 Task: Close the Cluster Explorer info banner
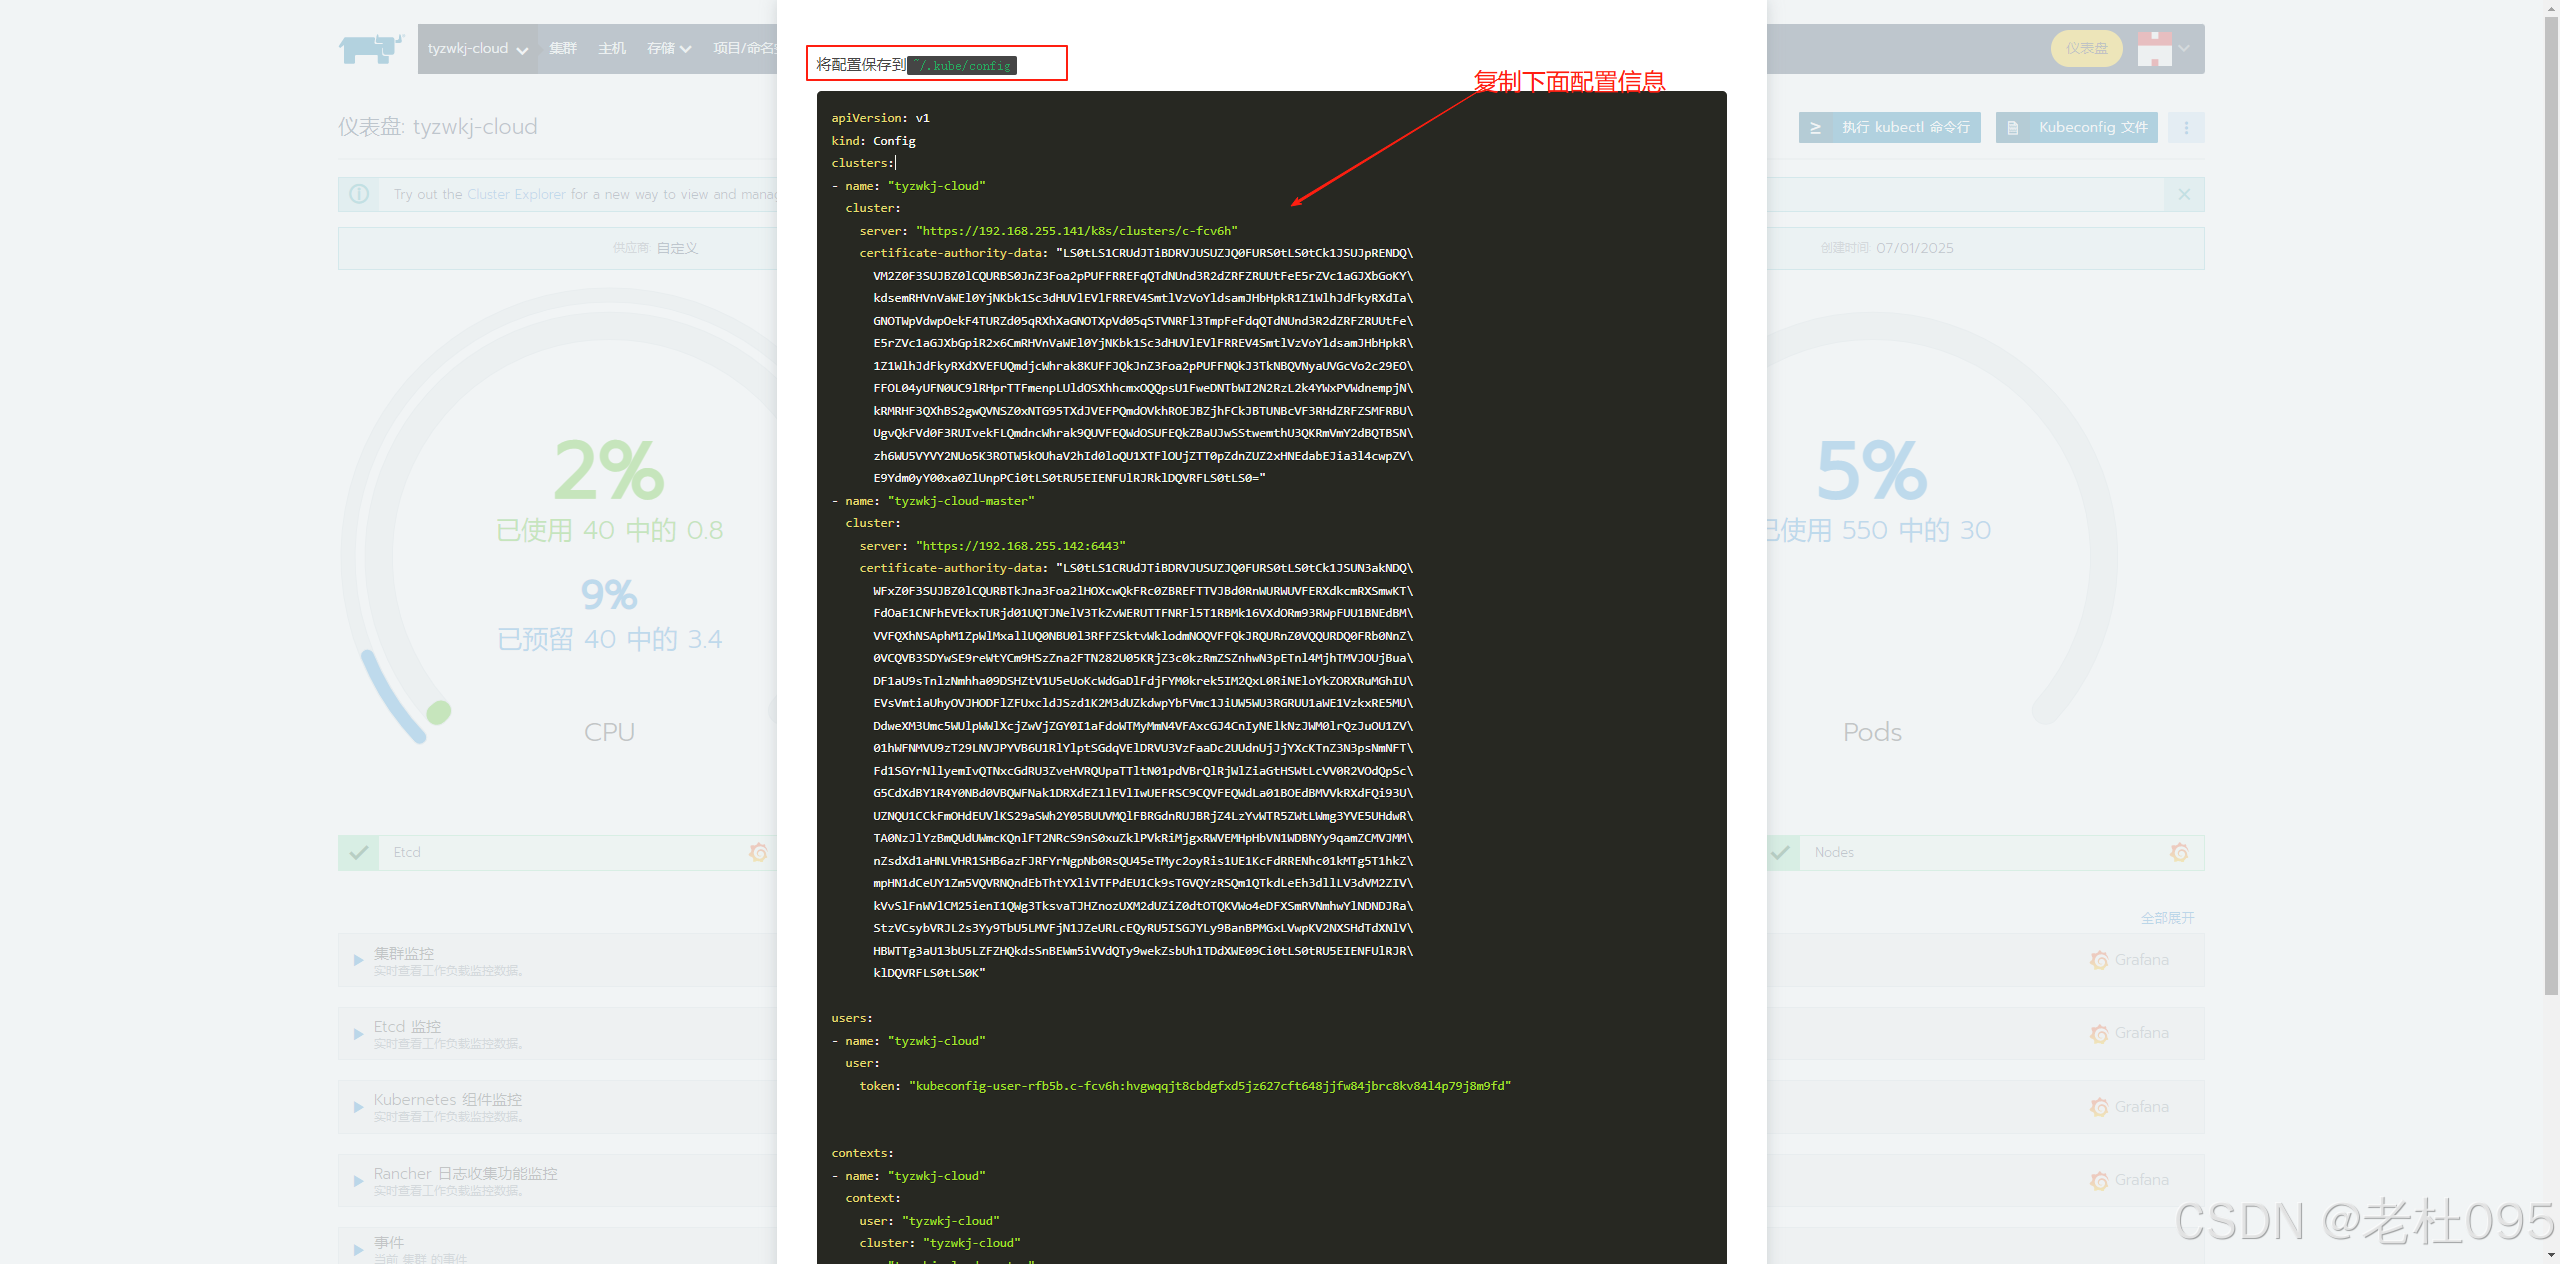[x=2184, y=195]
